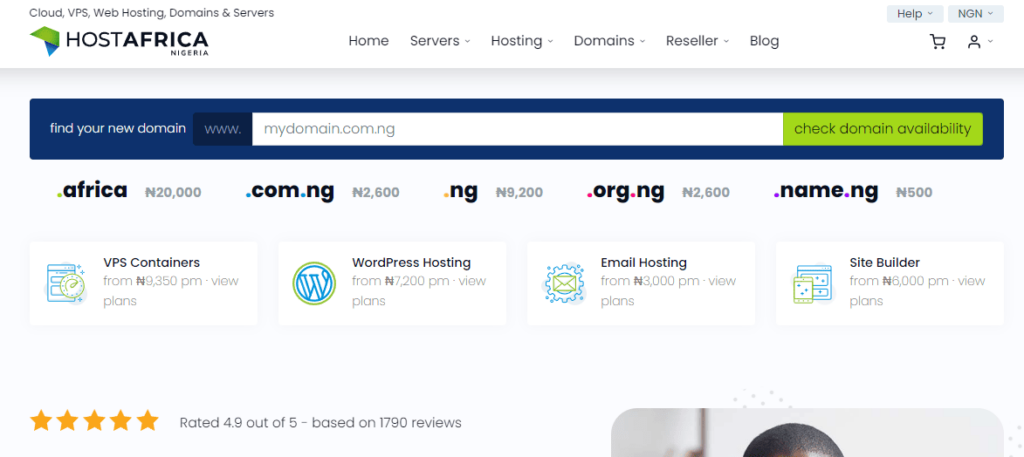Click the fifth orange rating star

[x=148, y=420]
